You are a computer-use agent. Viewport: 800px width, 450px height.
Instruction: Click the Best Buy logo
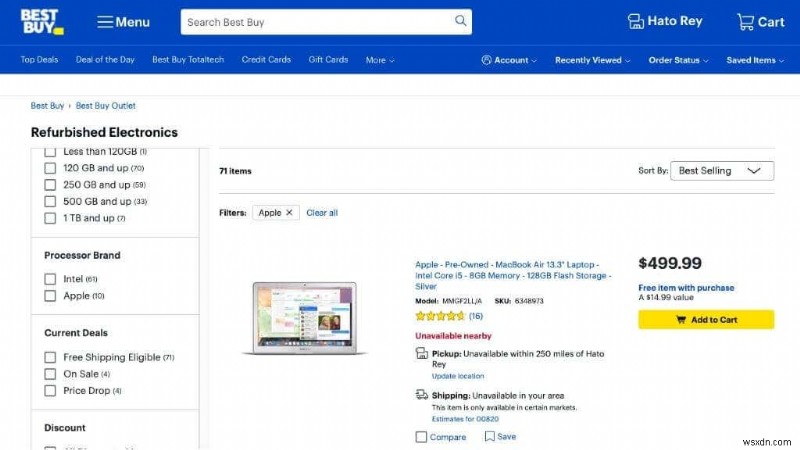(x=42, y=22)
